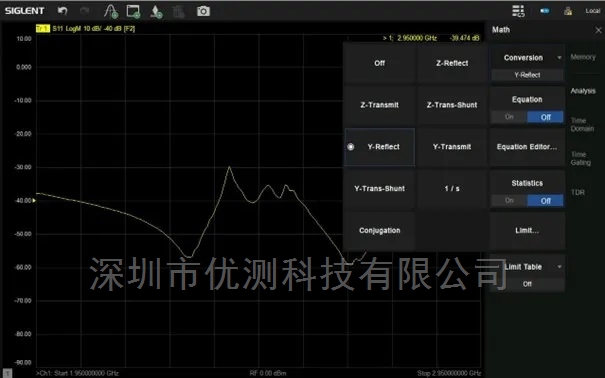Click the reference level marker at -40.00
The height and width of the screenshot is (378, 605).
click(34, 201)
